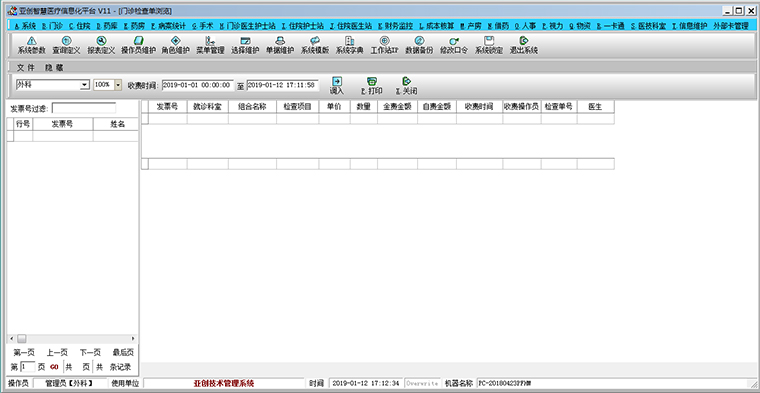Open the 外部卡管理 menu
760x393 pixels.
coord(731,26)
